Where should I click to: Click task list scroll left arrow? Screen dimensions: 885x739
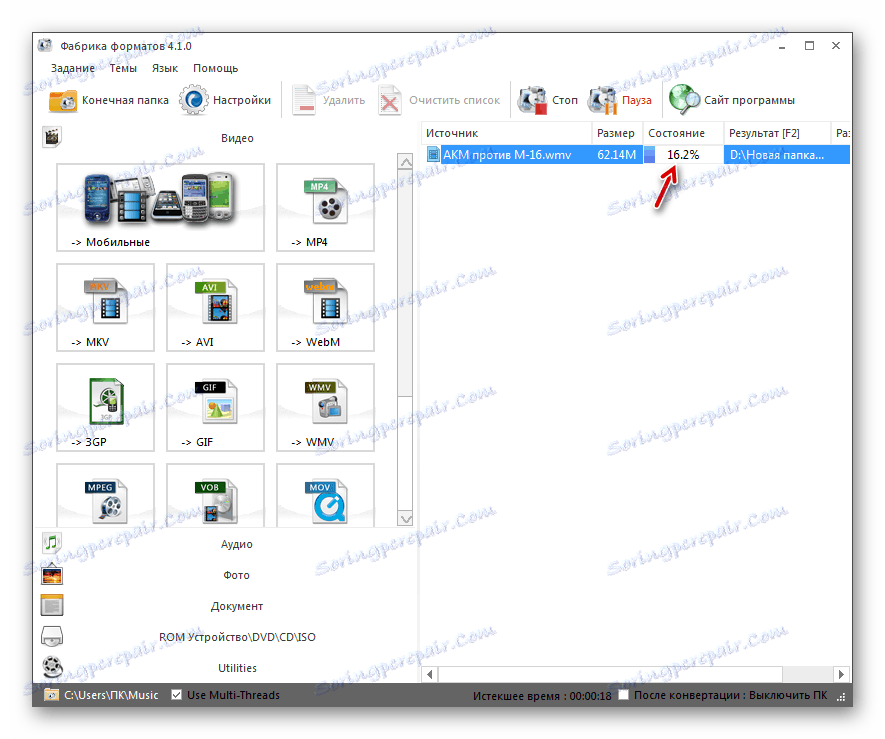point(430,674)
